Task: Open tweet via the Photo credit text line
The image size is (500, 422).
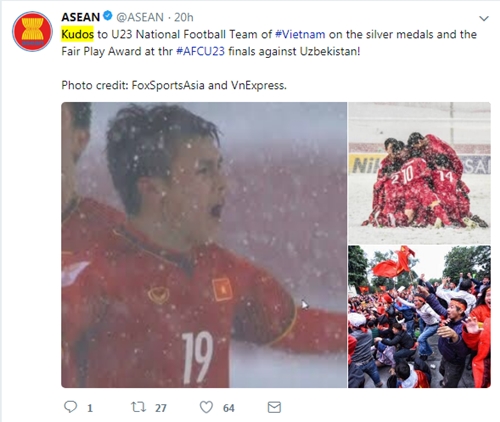Action: pos(174,85)
